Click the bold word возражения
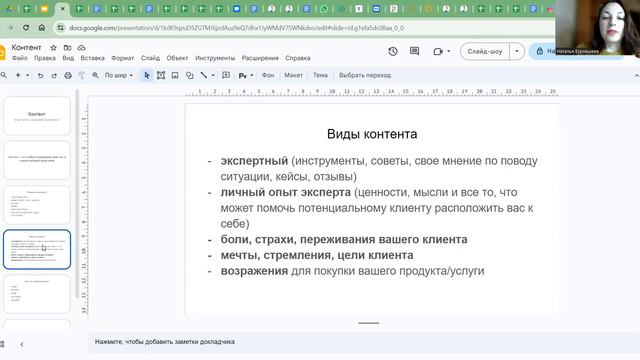 click(x=254, y=271)
